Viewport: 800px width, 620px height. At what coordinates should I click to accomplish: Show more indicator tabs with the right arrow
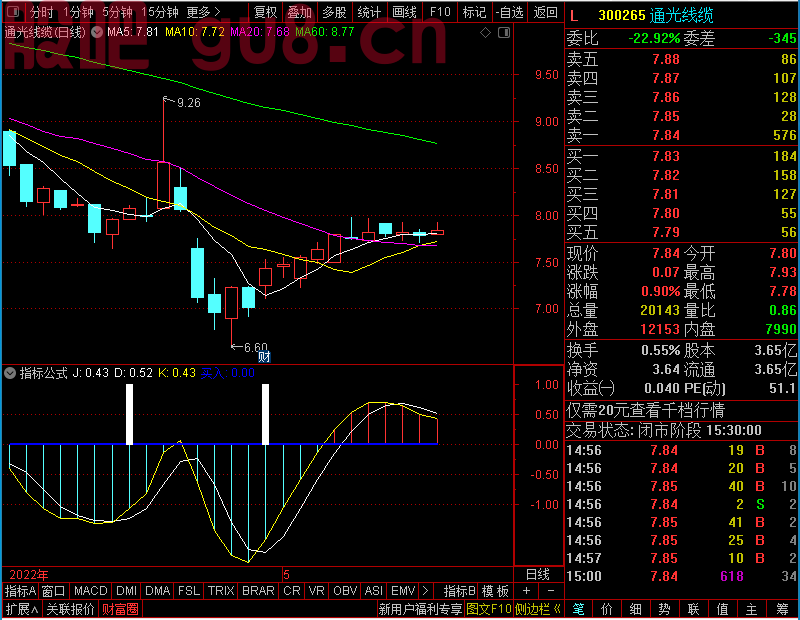(x=426, y=591)
